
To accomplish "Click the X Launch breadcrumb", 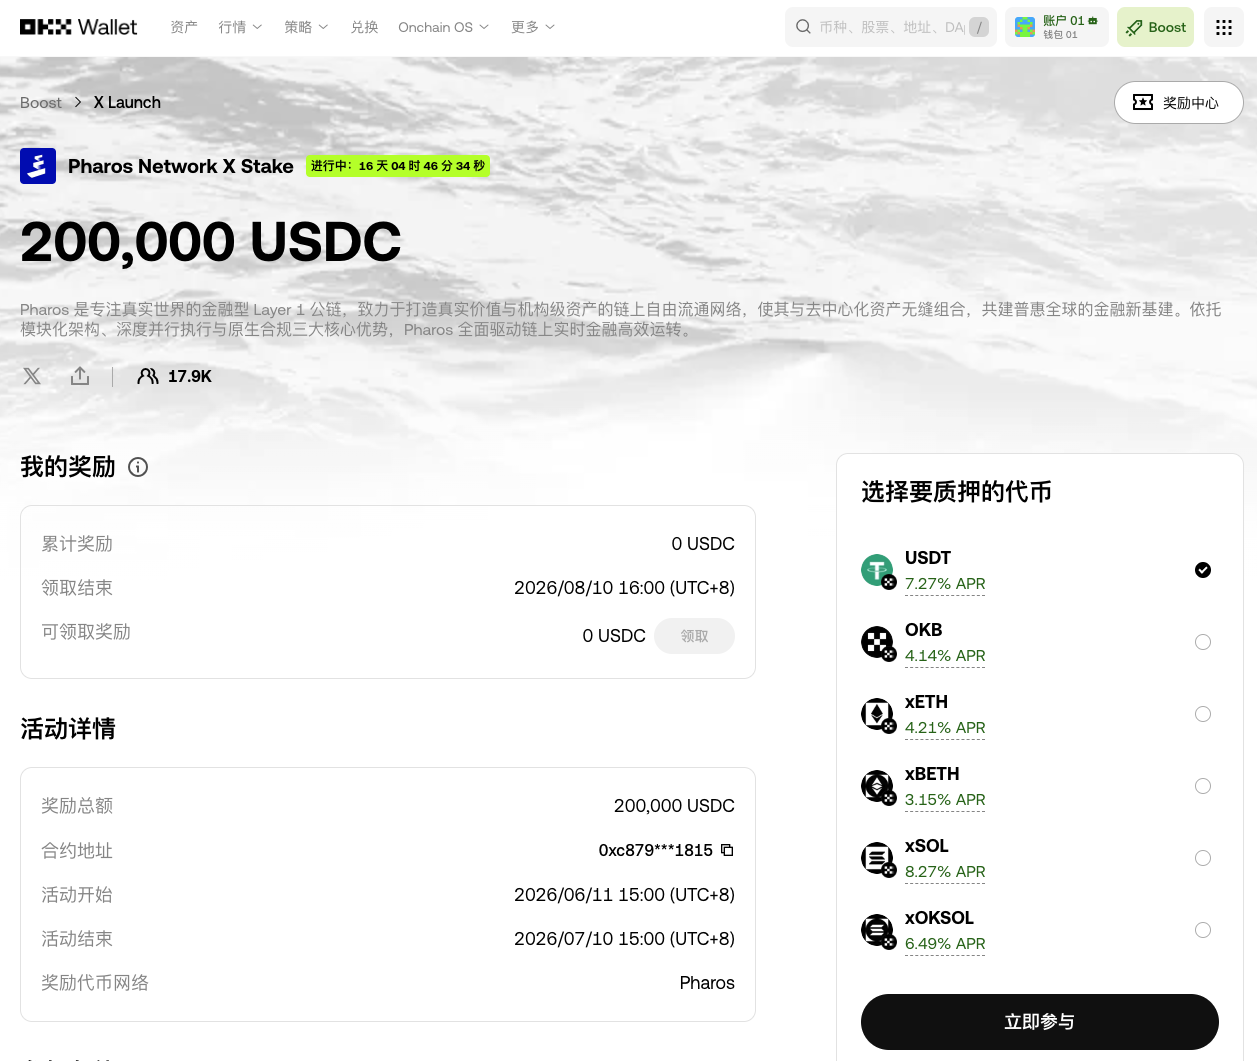I will 127,102.
